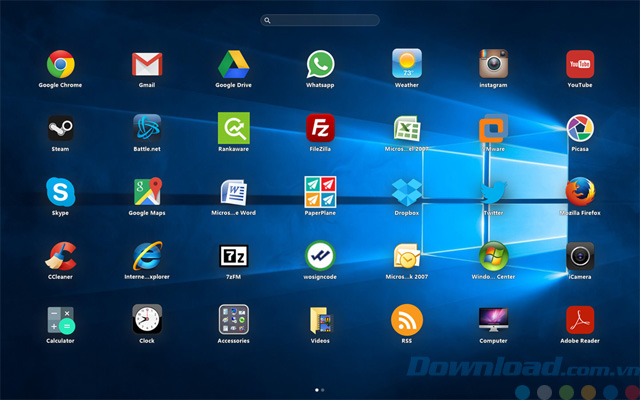Open the Accessories folder

point(233,319)
